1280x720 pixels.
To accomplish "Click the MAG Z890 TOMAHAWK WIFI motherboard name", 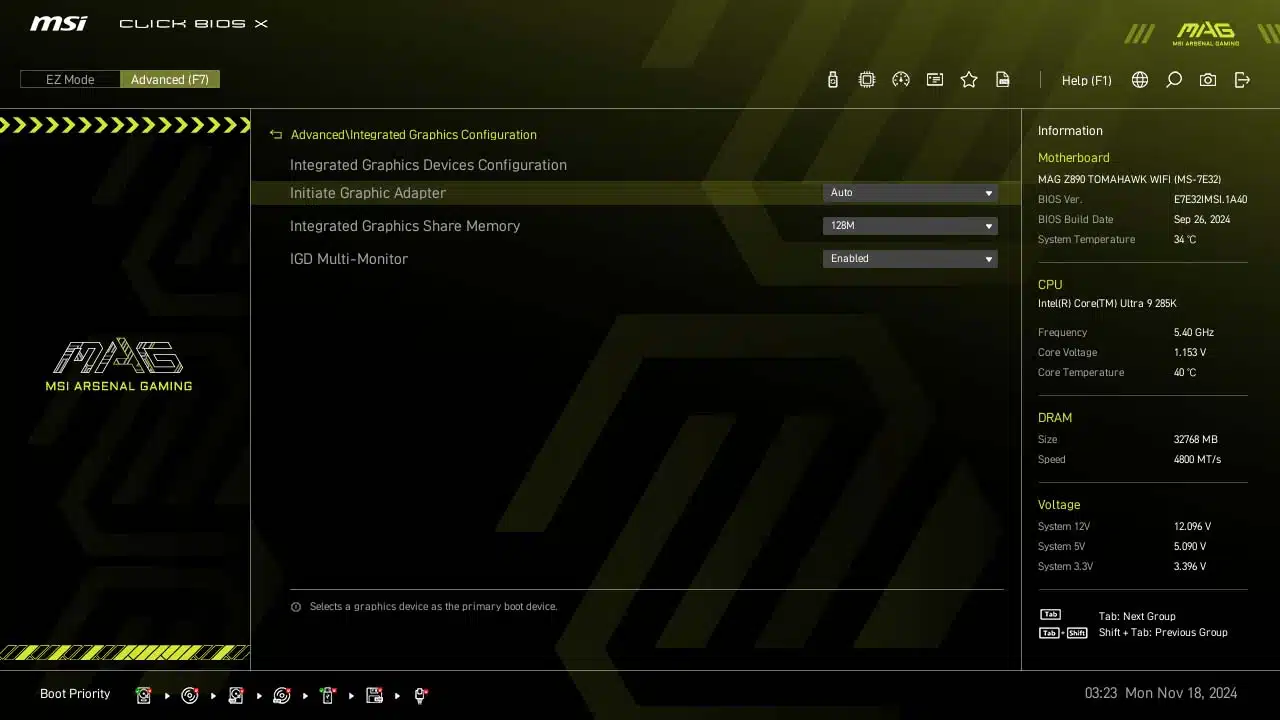I will (x=1129, y=179).
